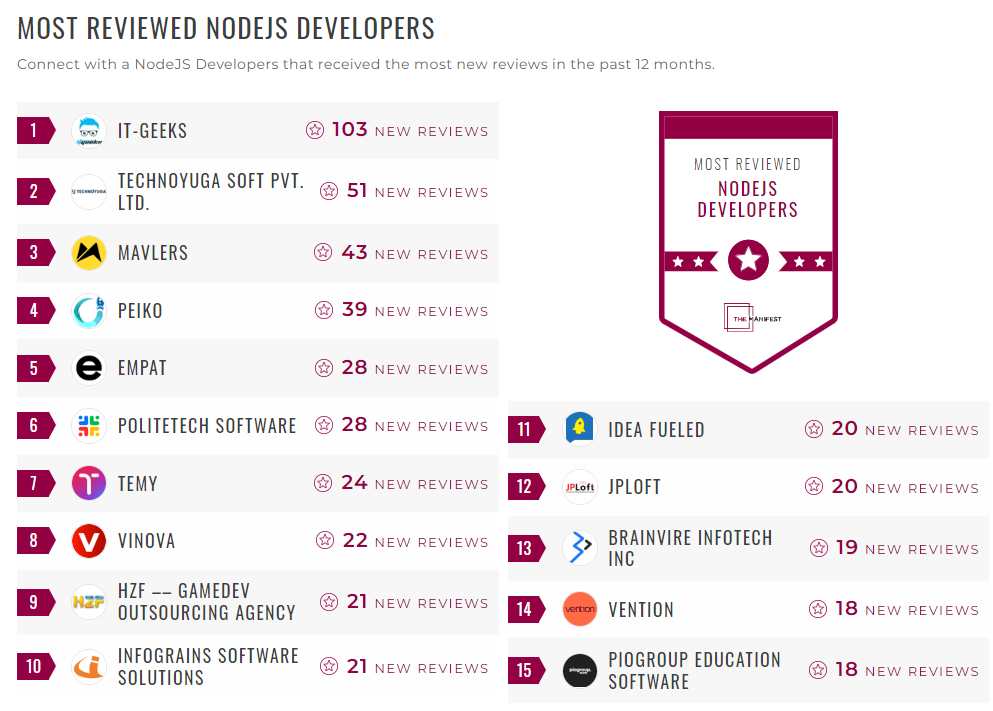Image resolution: width=993 pixels, height=711 pixels.
Task: Click the star badge beside 103 new reviews
Action: pyautogui.click(x=324, y=129)
